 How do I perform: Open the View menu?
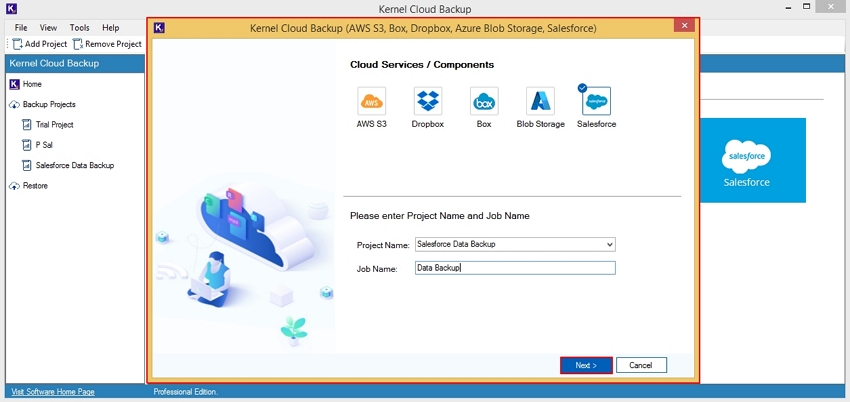pyautogui.click(x=48, y=28)
